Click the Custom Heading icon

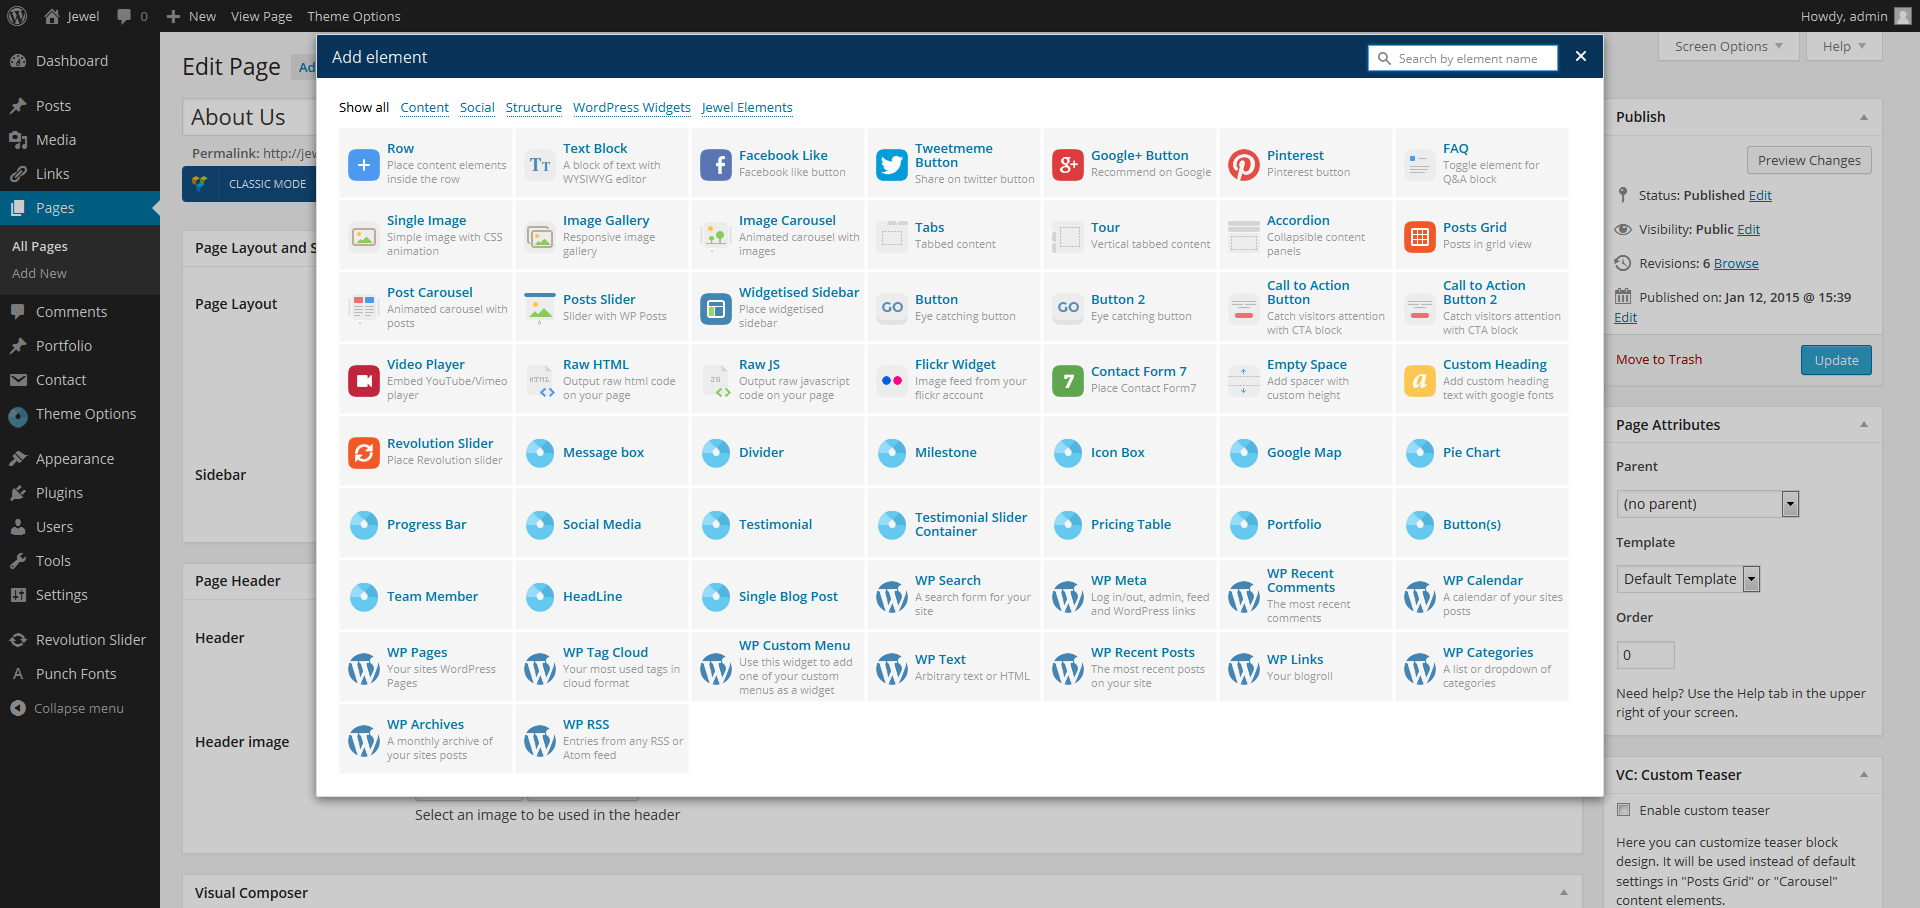tap(1420, 380)
